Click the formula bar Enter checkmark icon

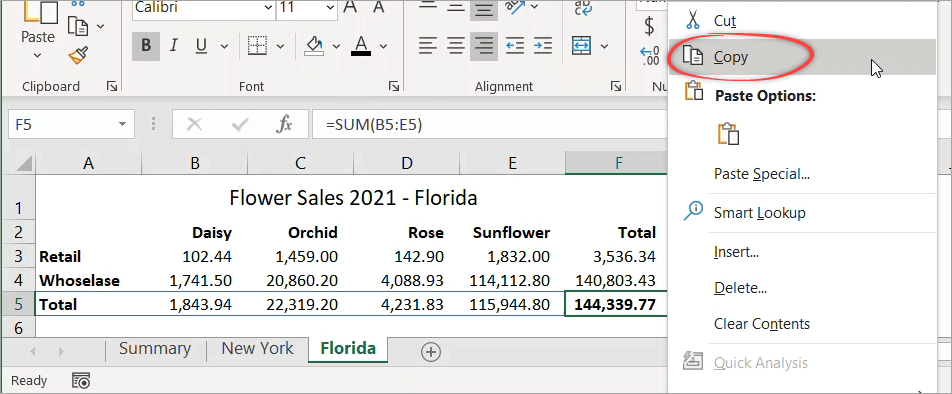240,125
